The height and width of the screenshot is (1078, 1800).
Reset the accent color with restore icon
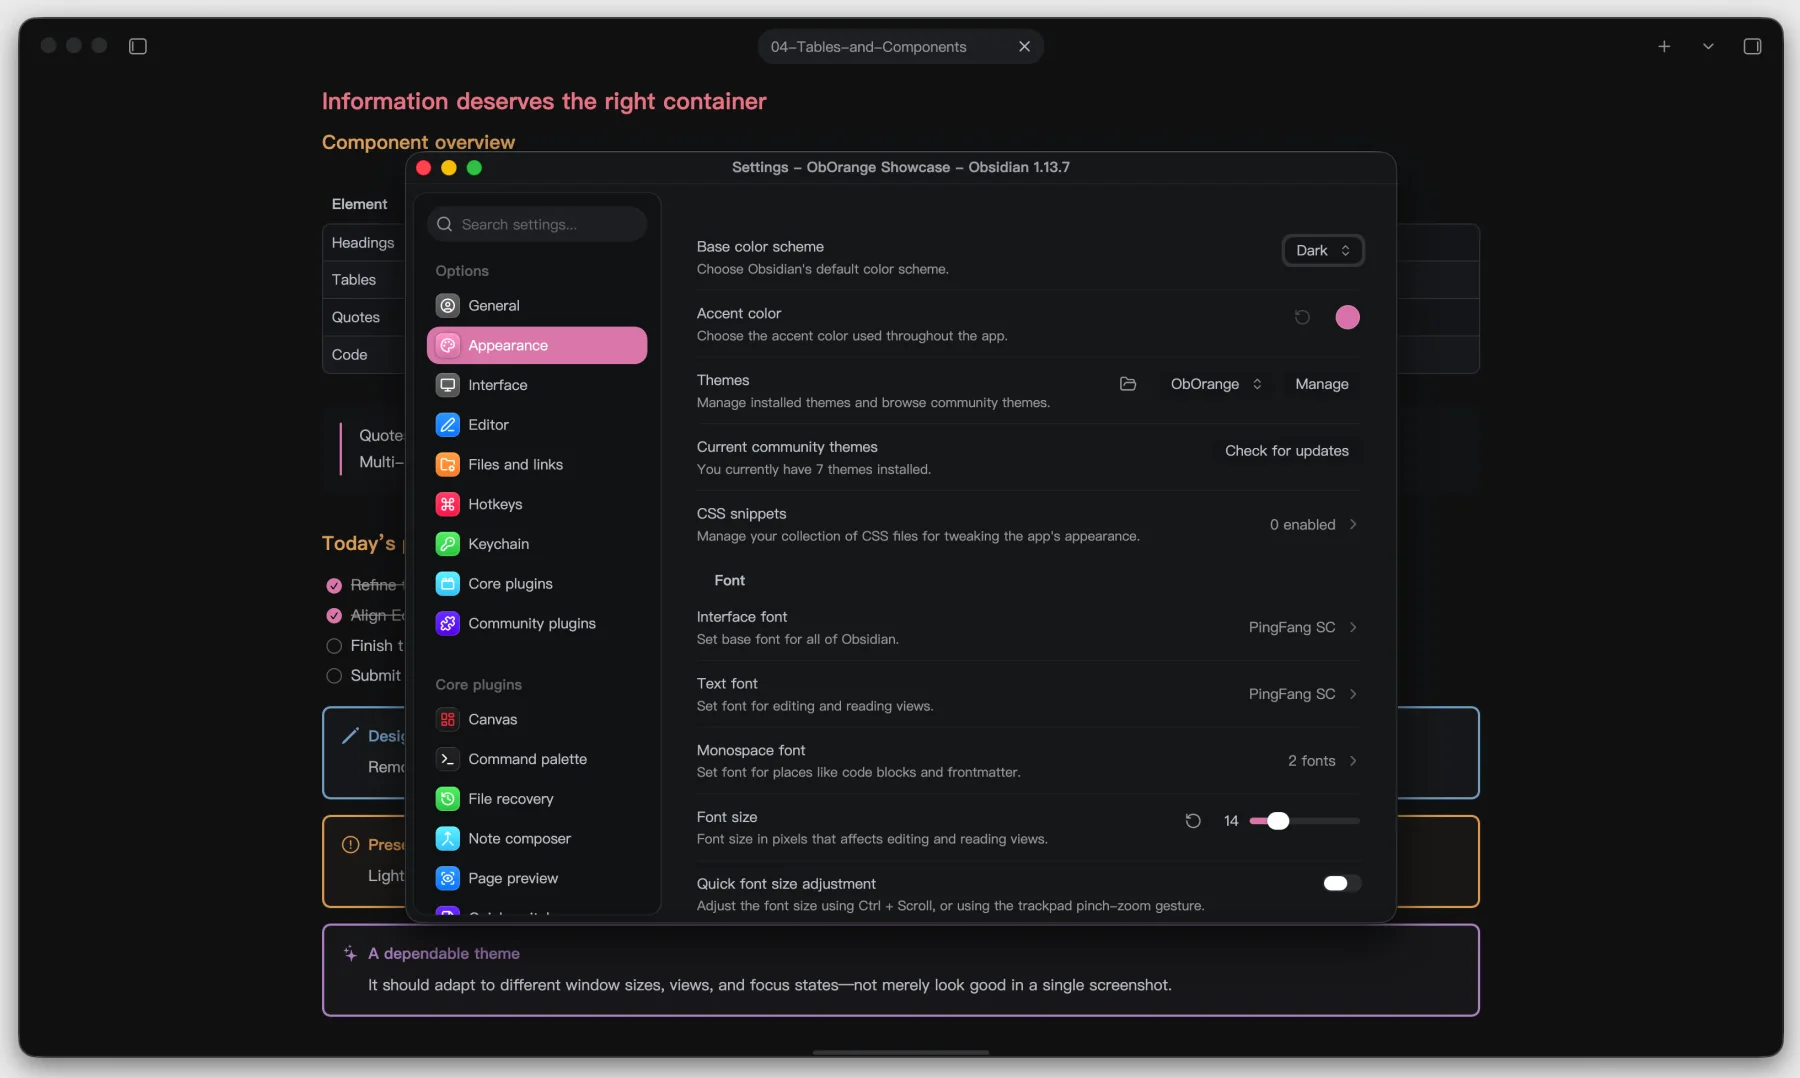1302,317
